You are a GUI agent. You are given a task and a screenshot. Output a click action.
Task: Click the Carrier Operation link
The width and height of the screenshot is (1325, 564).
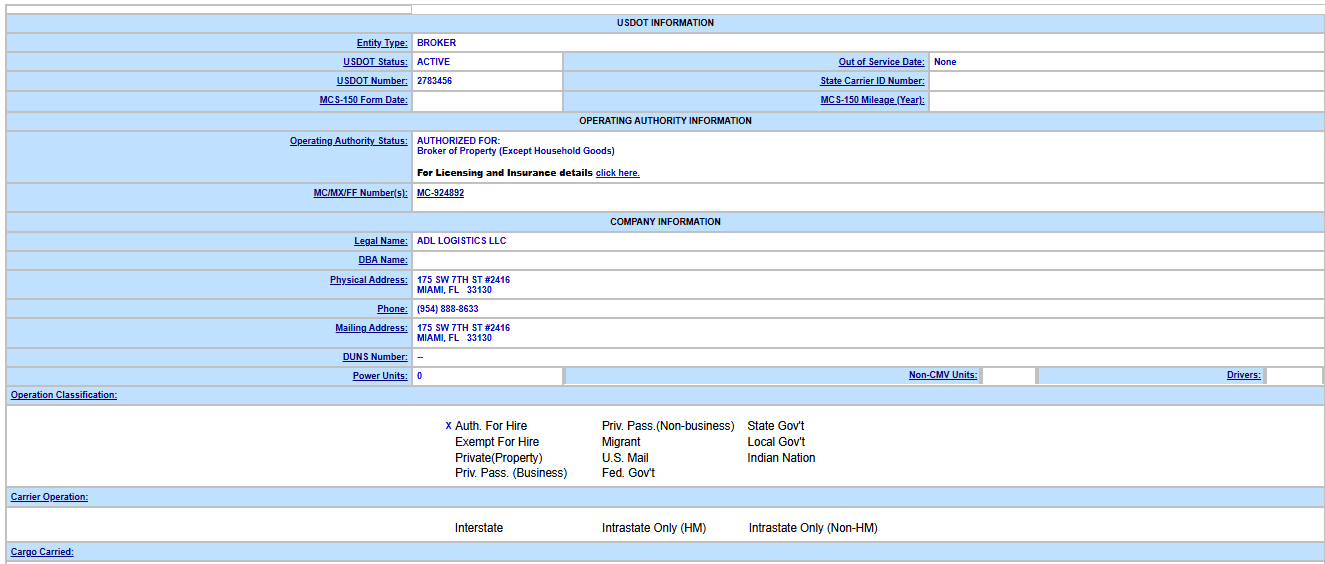point(49,497)
